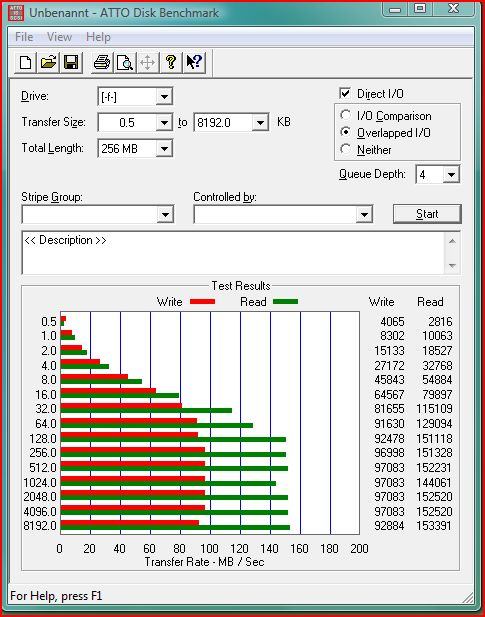Click the read value 2816
The image size is (485, 617).
tap(440, 321)
